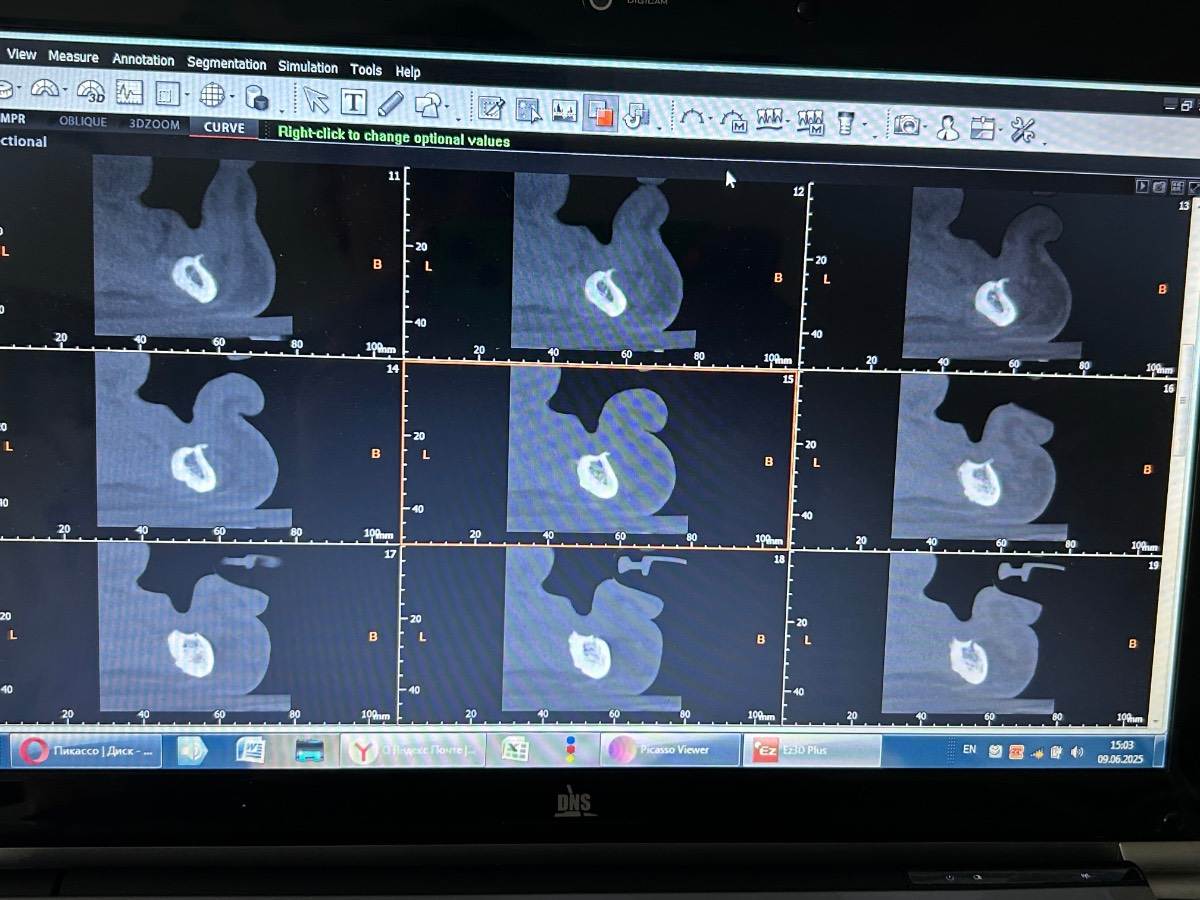Select the manual arch curve tool
The height and width of the screenshot is (900, 1200).
point(733,120)
